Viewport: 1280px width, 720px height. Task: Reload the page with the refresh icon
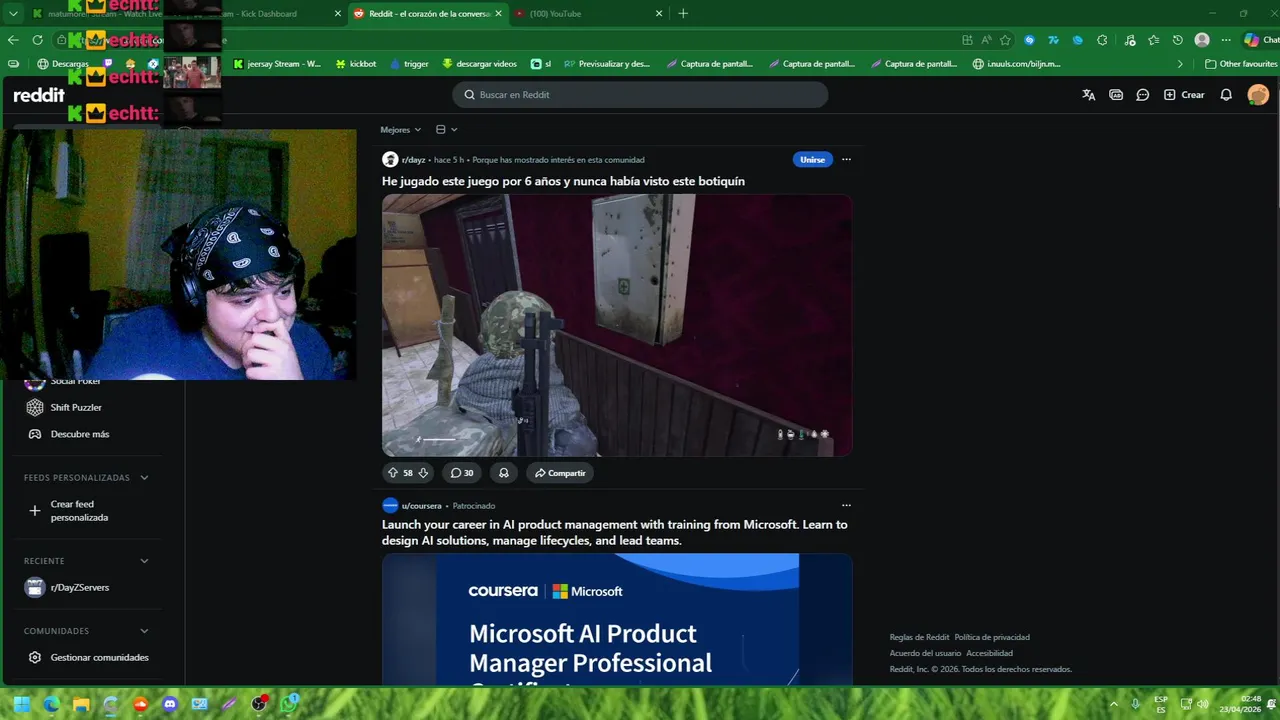tap(38, 40)
